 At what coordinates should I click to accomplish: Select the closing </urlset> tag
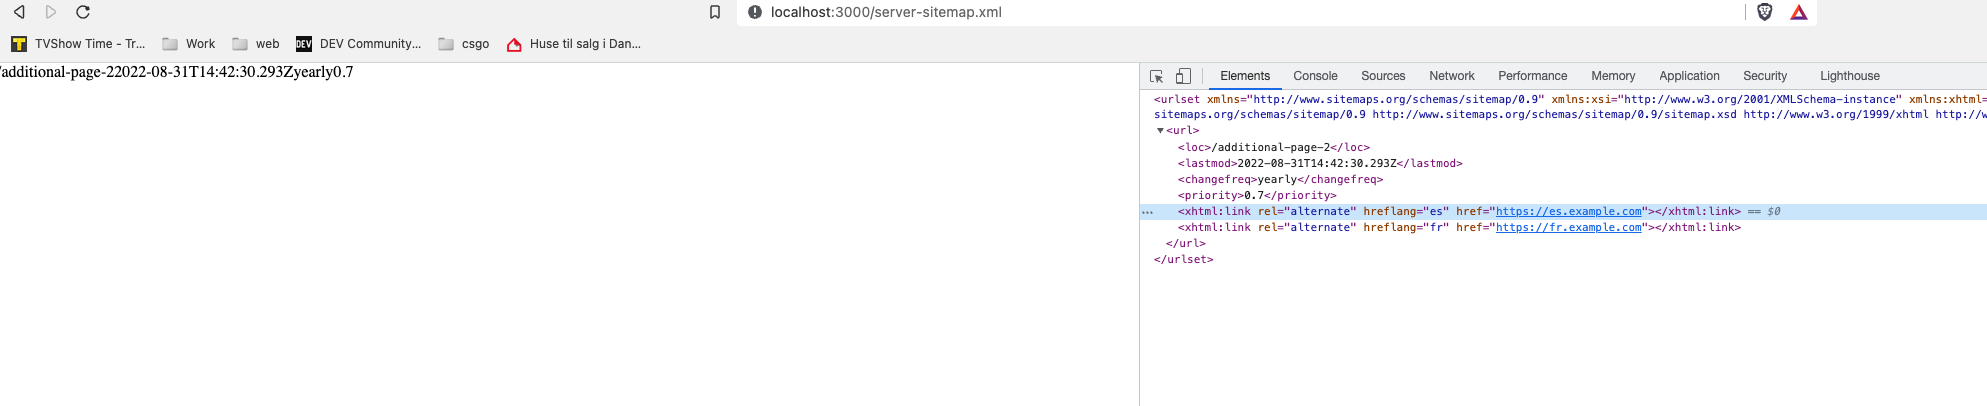[1184, 259]
